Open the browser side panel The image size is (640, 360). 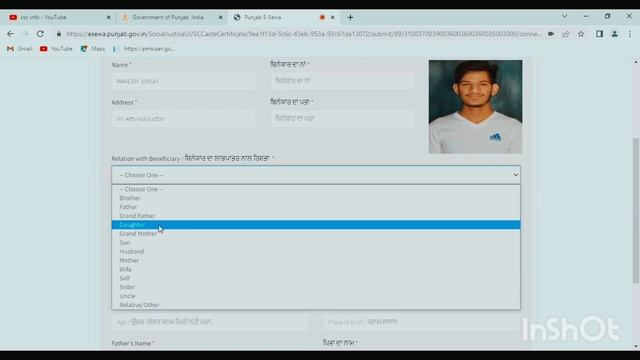pos(599,34)
